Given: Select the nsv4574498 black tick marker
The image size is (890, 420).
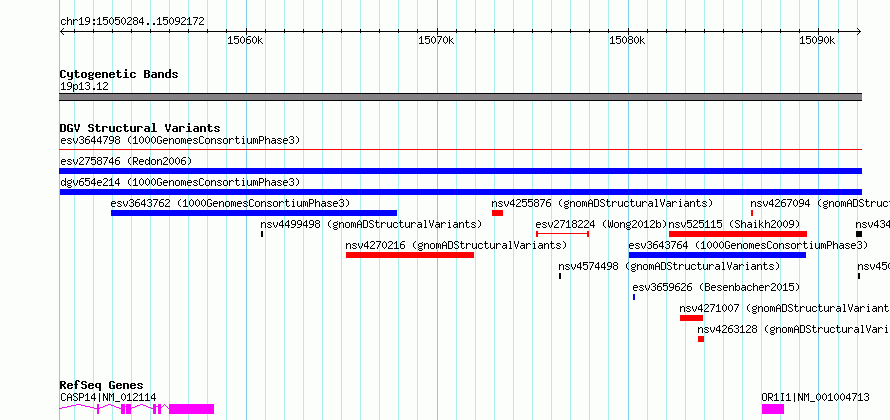Looking at the screenshot, I should click(x=560, y=276).
